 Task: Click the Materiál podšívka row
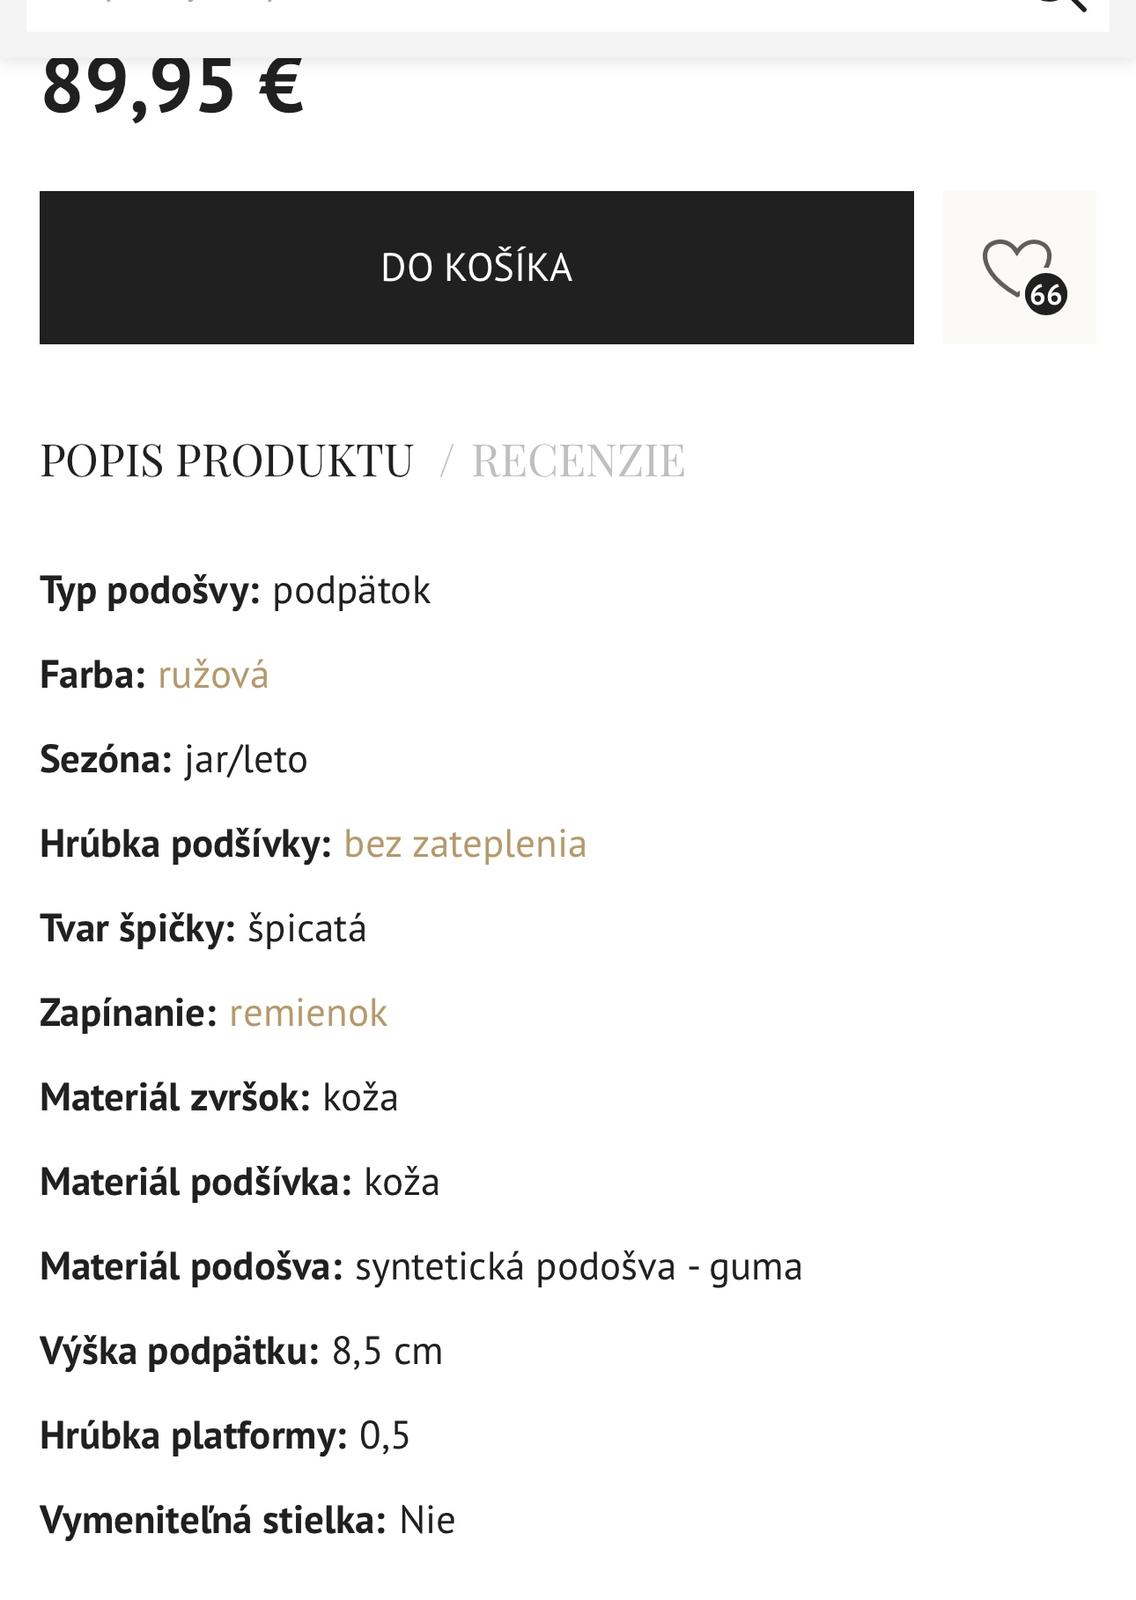240,1182
